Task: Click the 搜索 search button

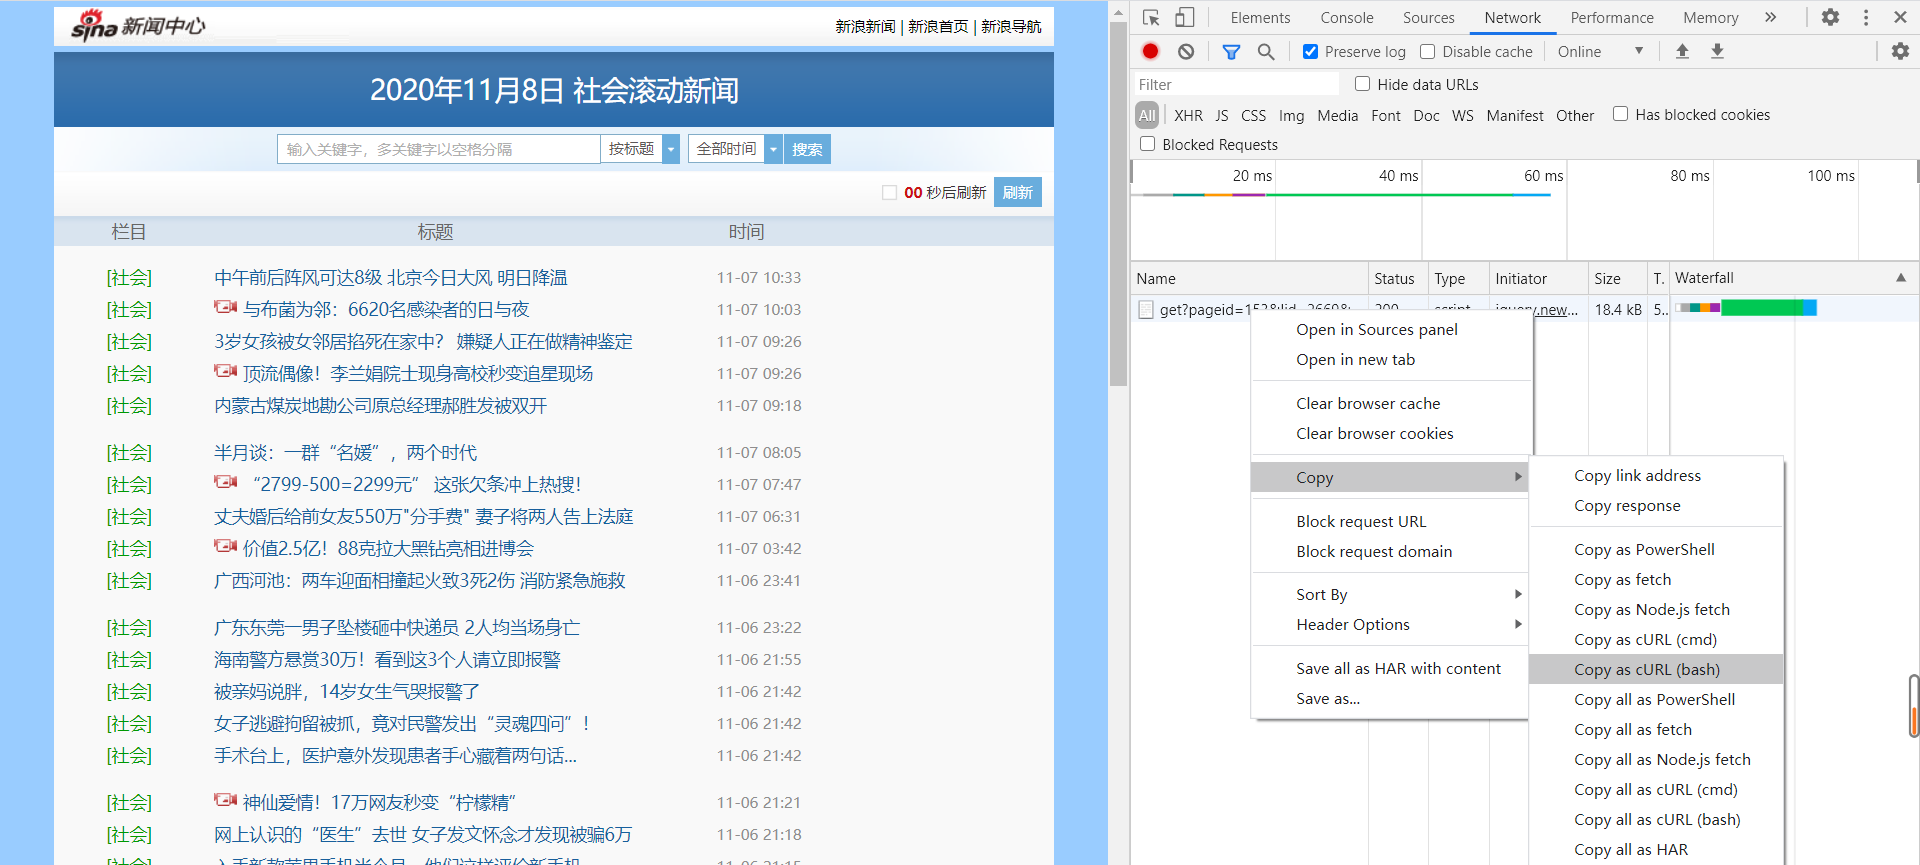Action: tap(807, 149)
